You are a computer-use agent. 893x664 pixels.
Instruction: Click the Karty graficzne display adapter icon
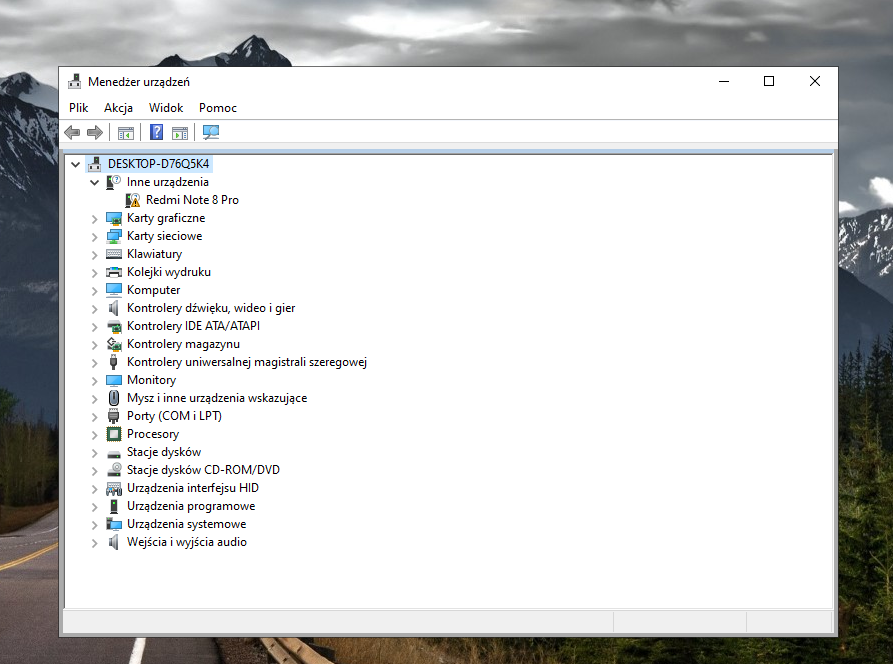tap(114, 218)
